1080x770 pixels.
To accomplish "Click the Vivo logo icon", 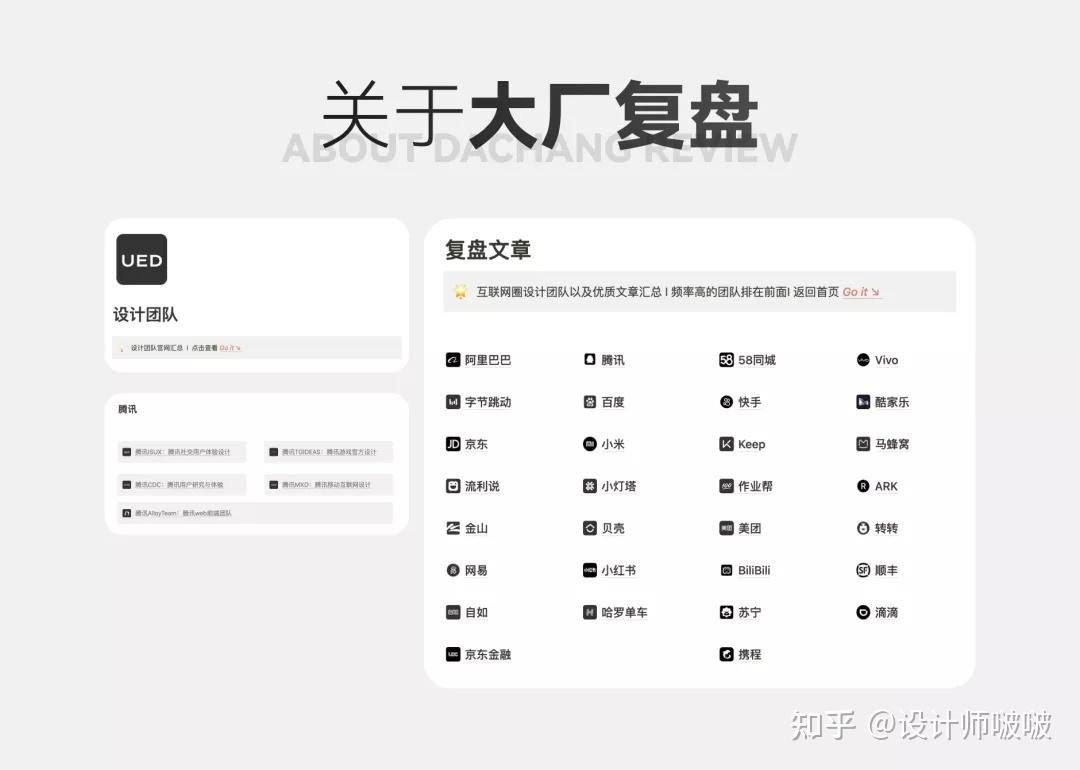I will click(x=863, y=360).
